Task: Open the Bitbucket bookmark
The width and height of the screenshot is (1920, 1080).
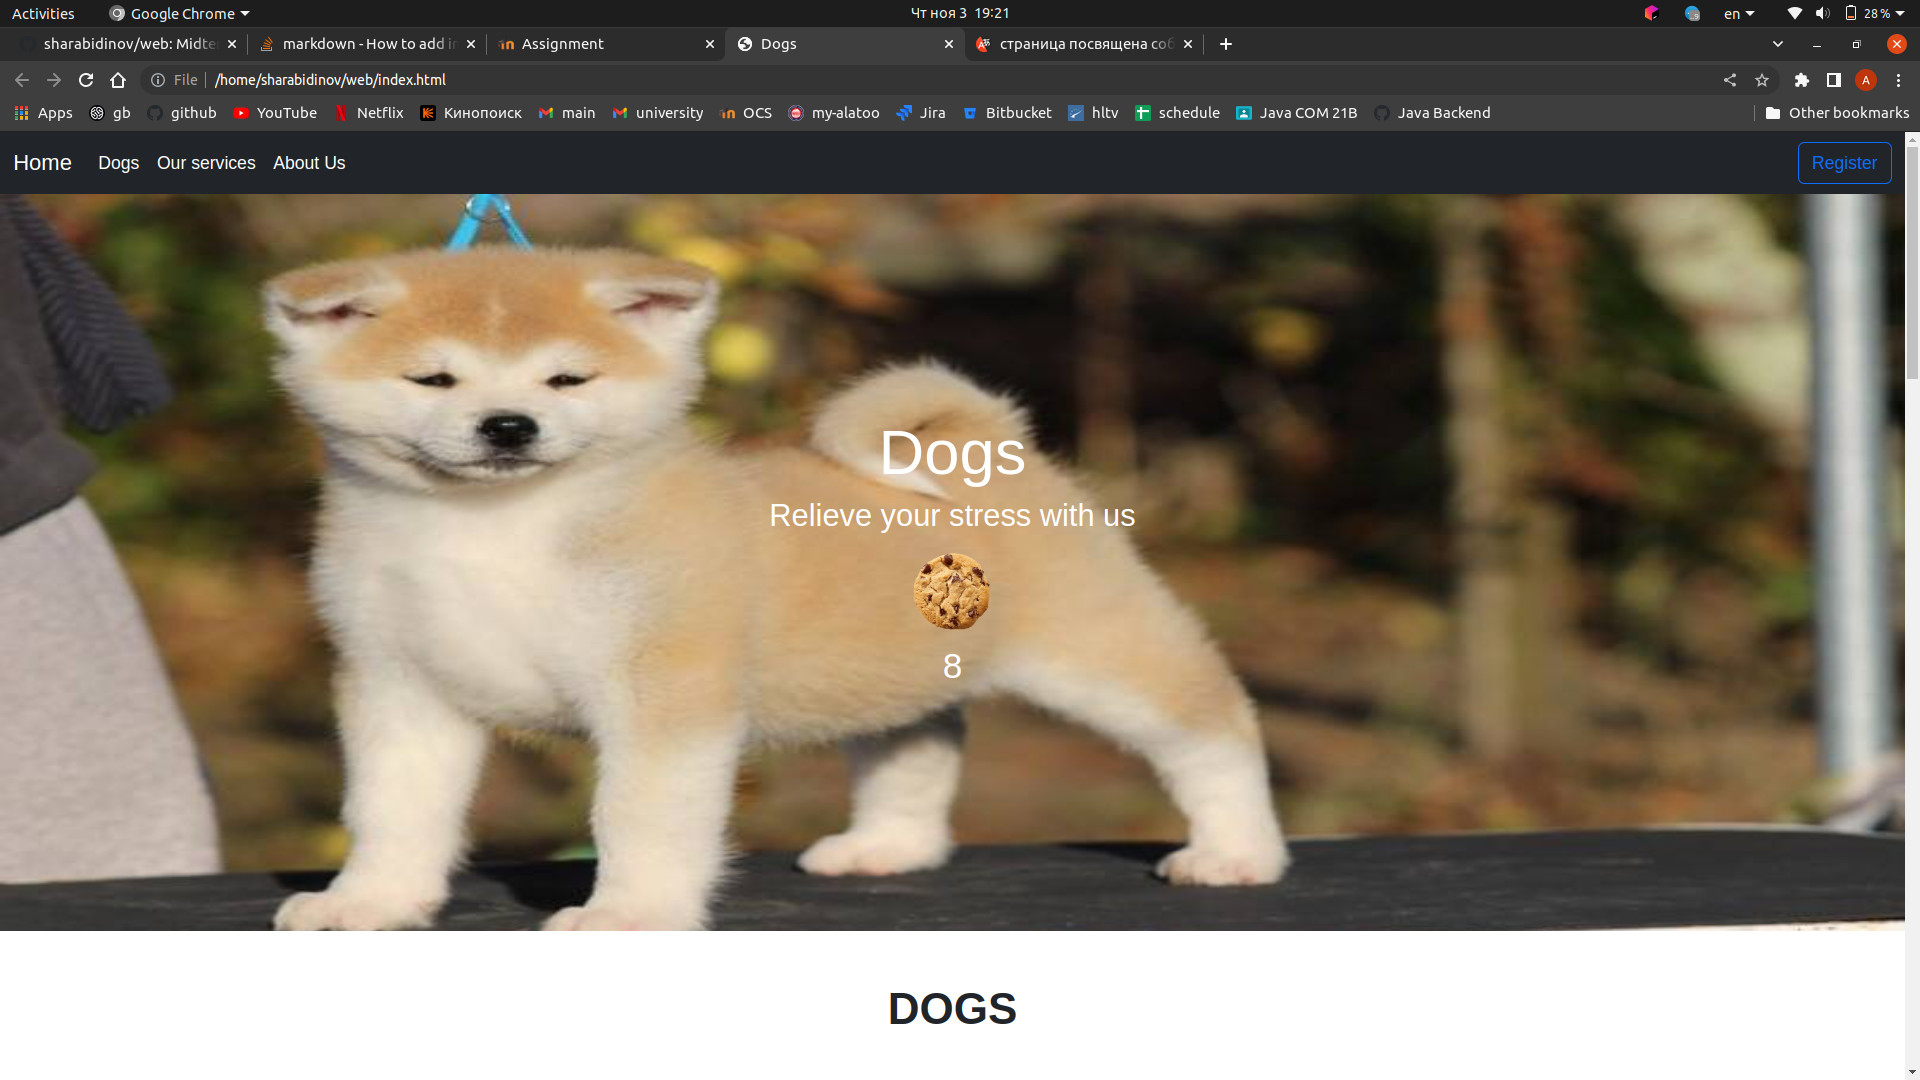Action: point(1007,113)
